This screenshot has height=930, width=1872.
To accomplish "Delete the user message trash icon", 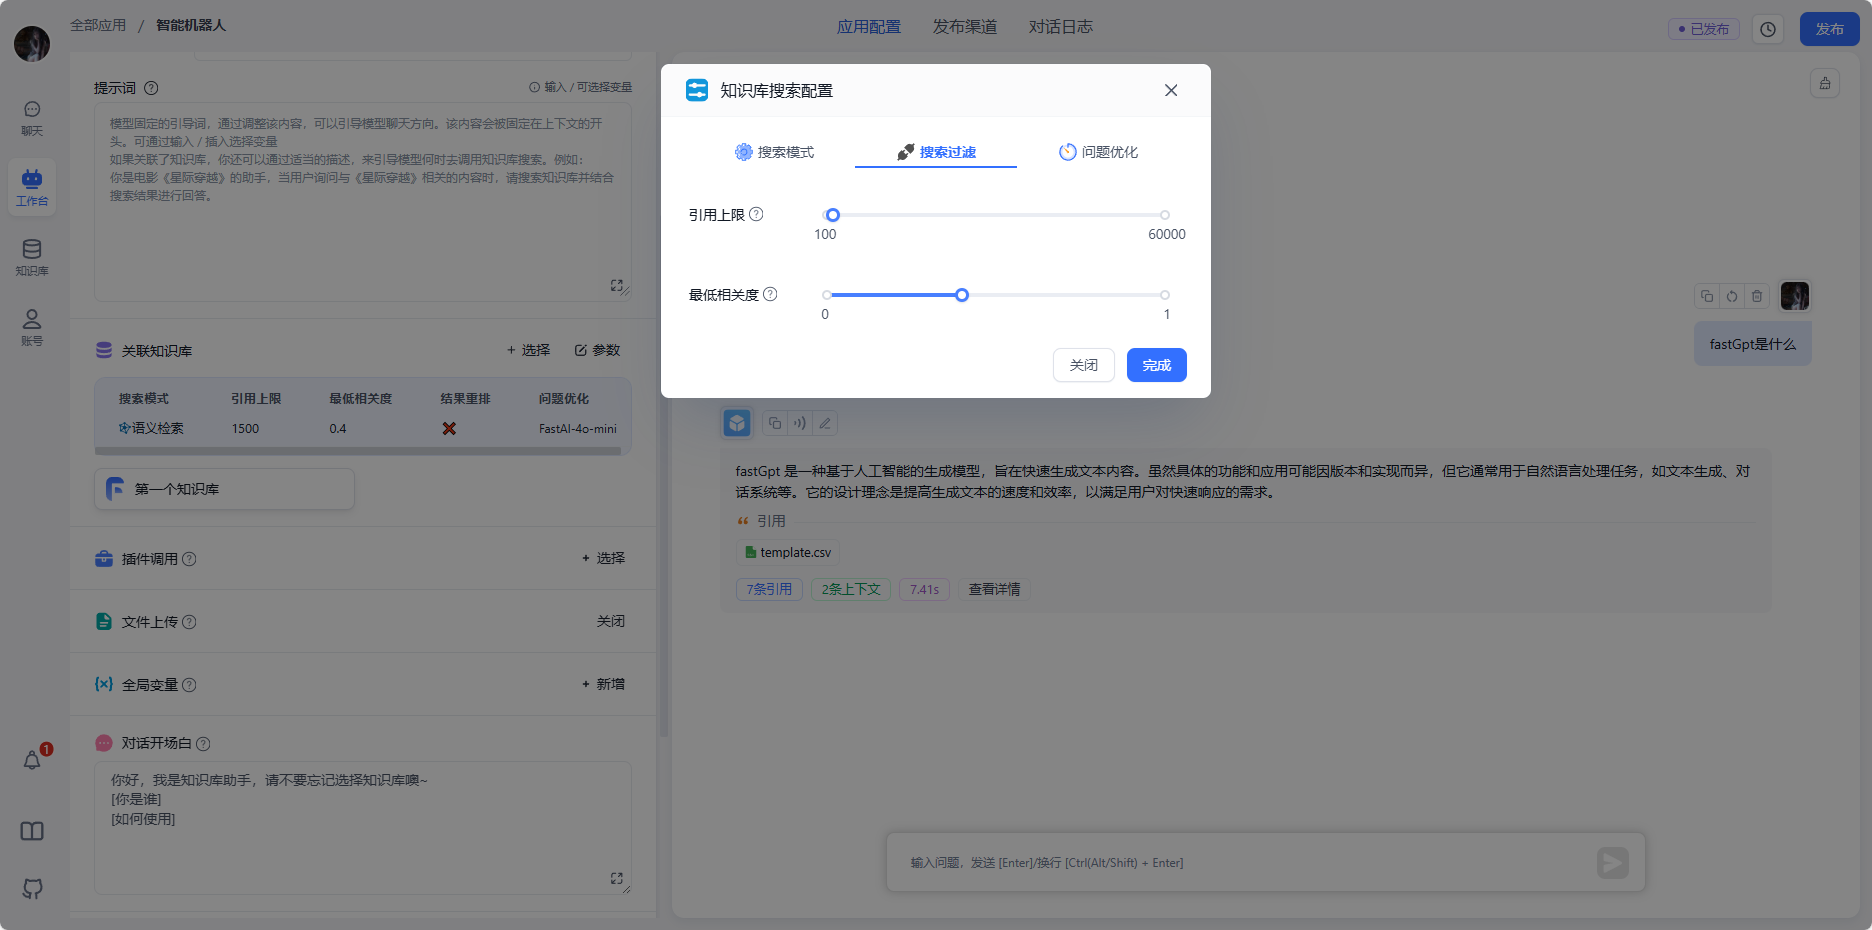I will (1757, 296).
